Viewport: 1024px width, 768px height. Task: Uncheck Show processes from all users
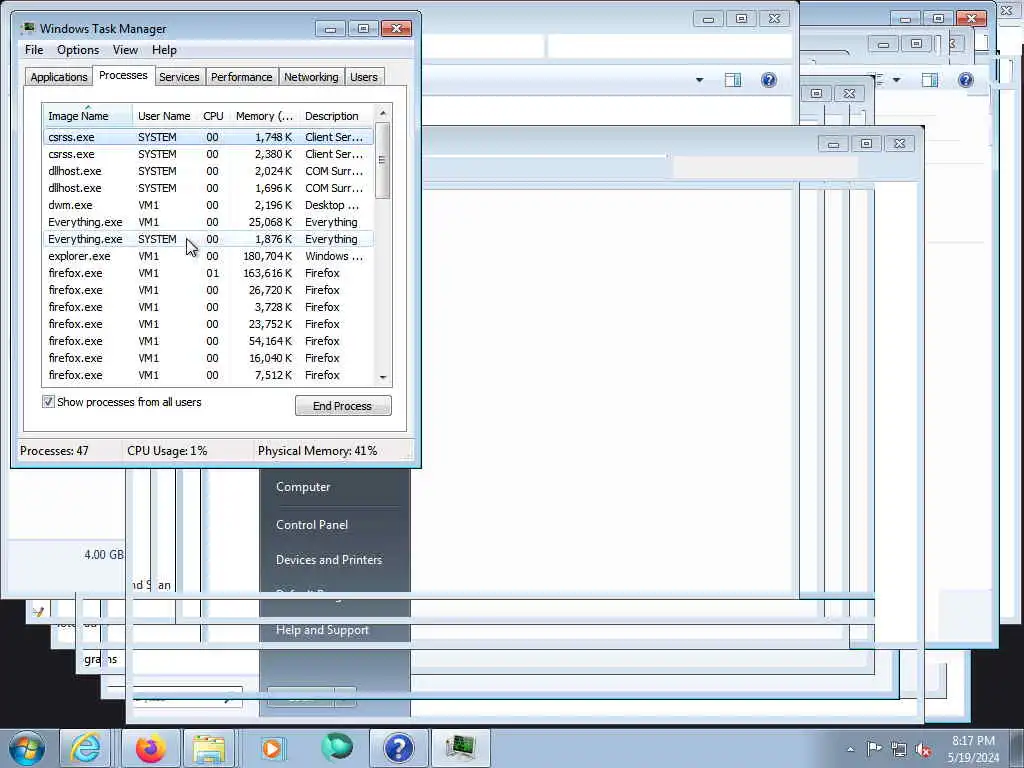(x=48, y=402)
